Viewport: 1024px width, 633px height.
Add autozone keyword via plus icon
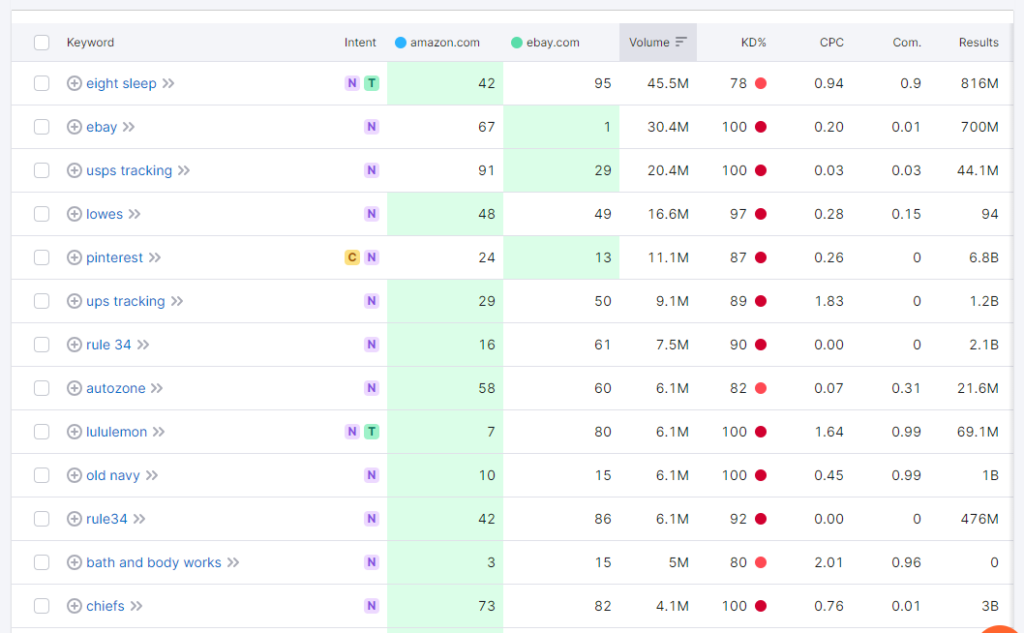(74, 388)
